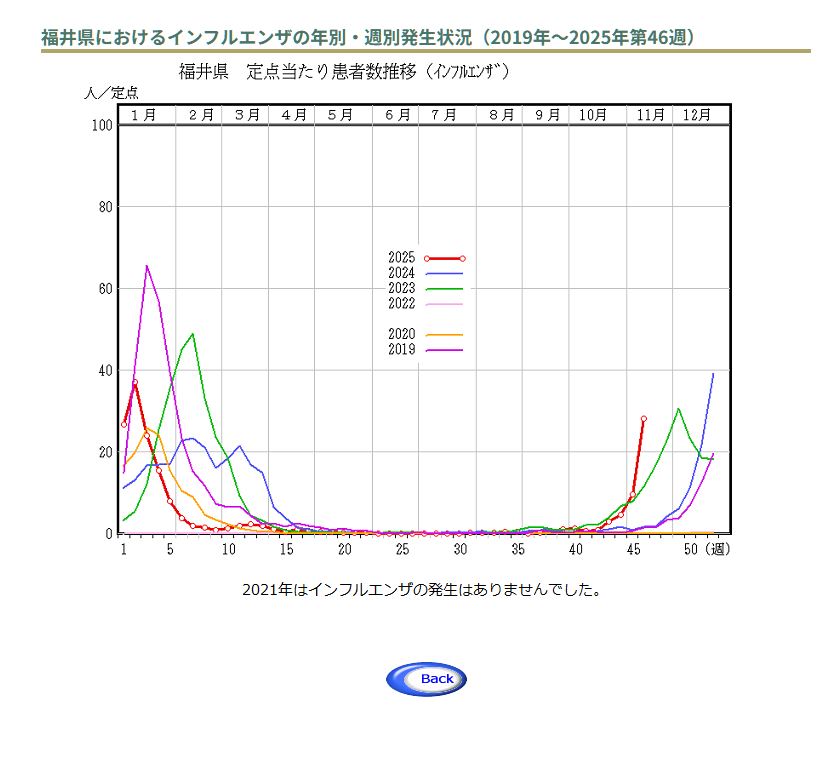
Task: Click the 100 label on the vertical axis
Action: pyautogui.click(x=100, y=126)
